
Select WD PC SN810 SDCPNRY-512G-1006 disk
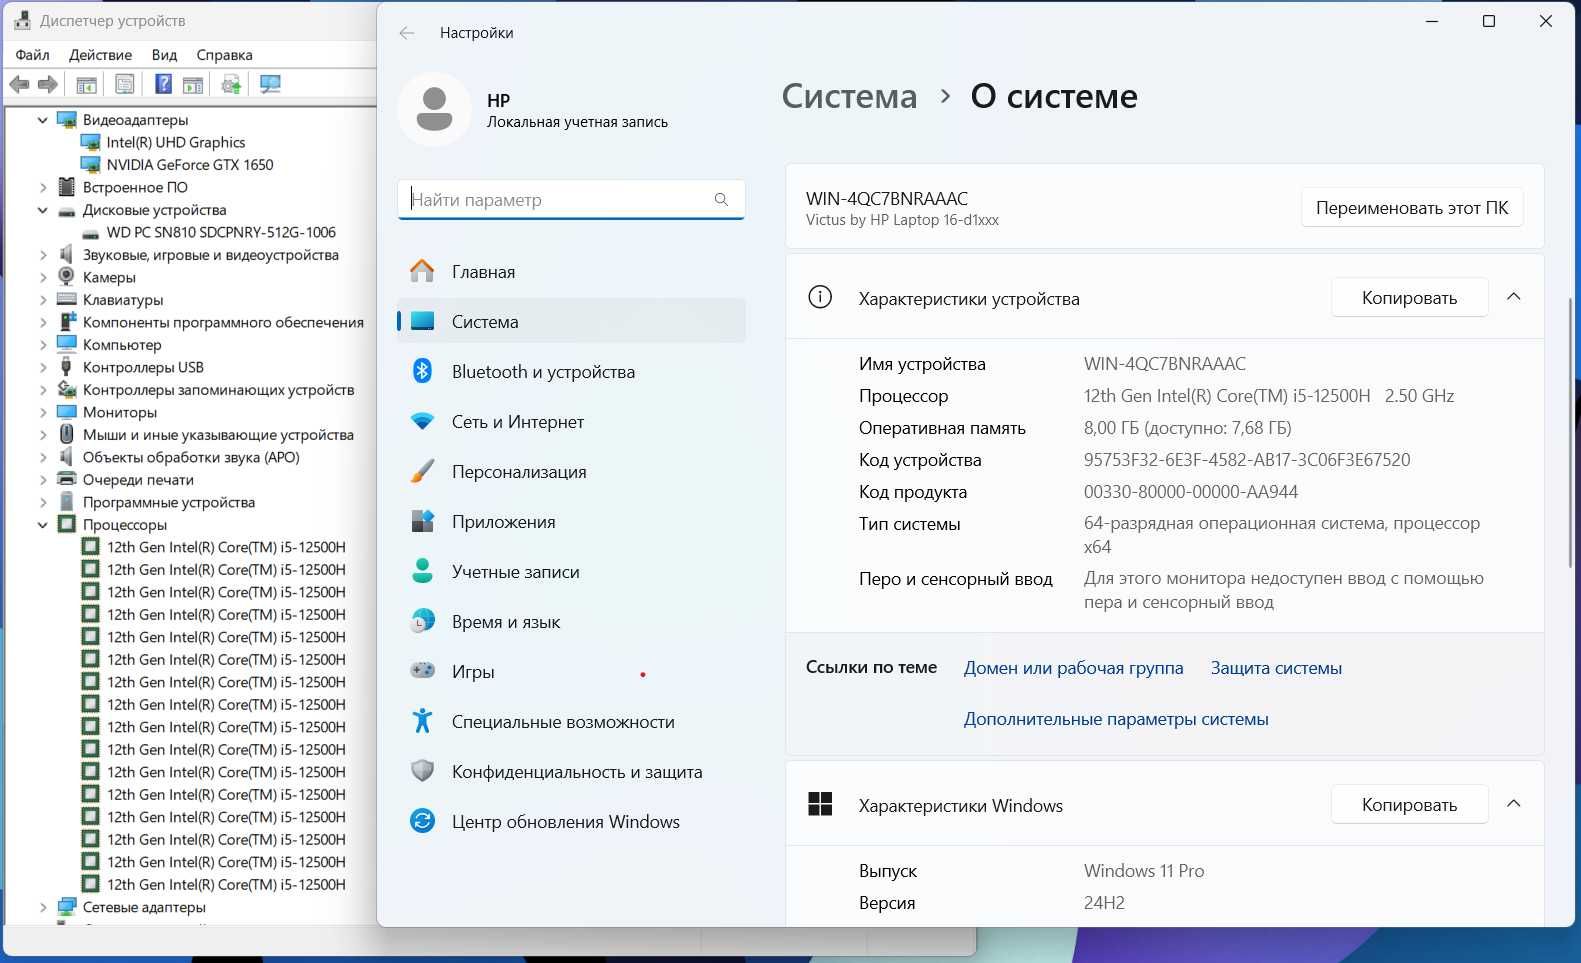point(221,232)
